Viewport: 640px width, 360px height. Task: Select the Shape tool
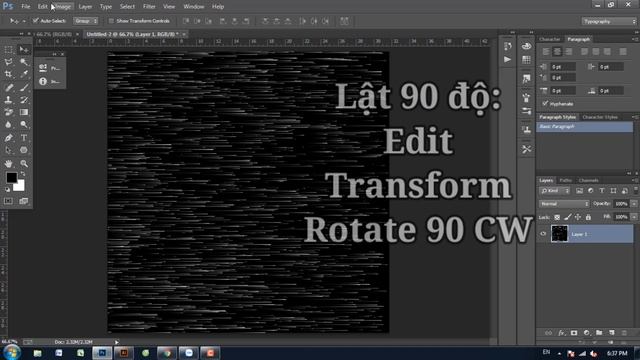tap(24, 150)
